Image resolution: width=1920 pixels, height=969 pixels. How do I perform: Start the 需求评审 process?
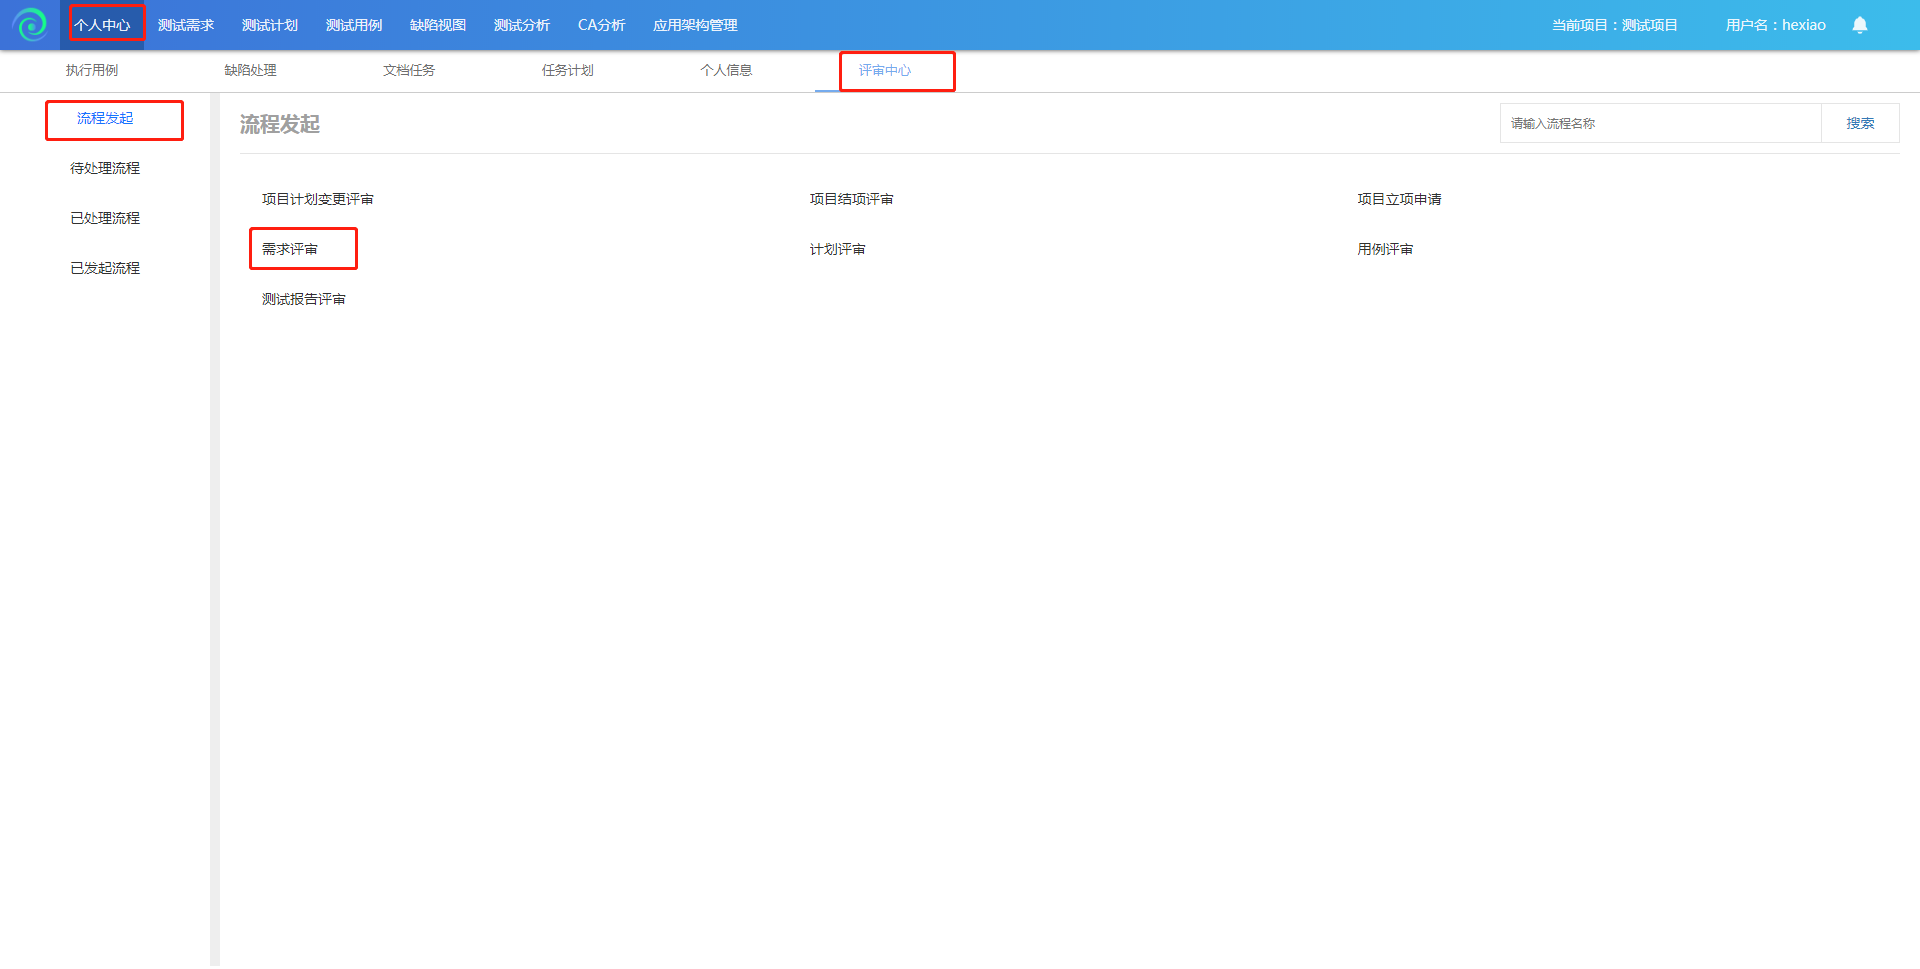pyautogui.click(x=290, y=249)
